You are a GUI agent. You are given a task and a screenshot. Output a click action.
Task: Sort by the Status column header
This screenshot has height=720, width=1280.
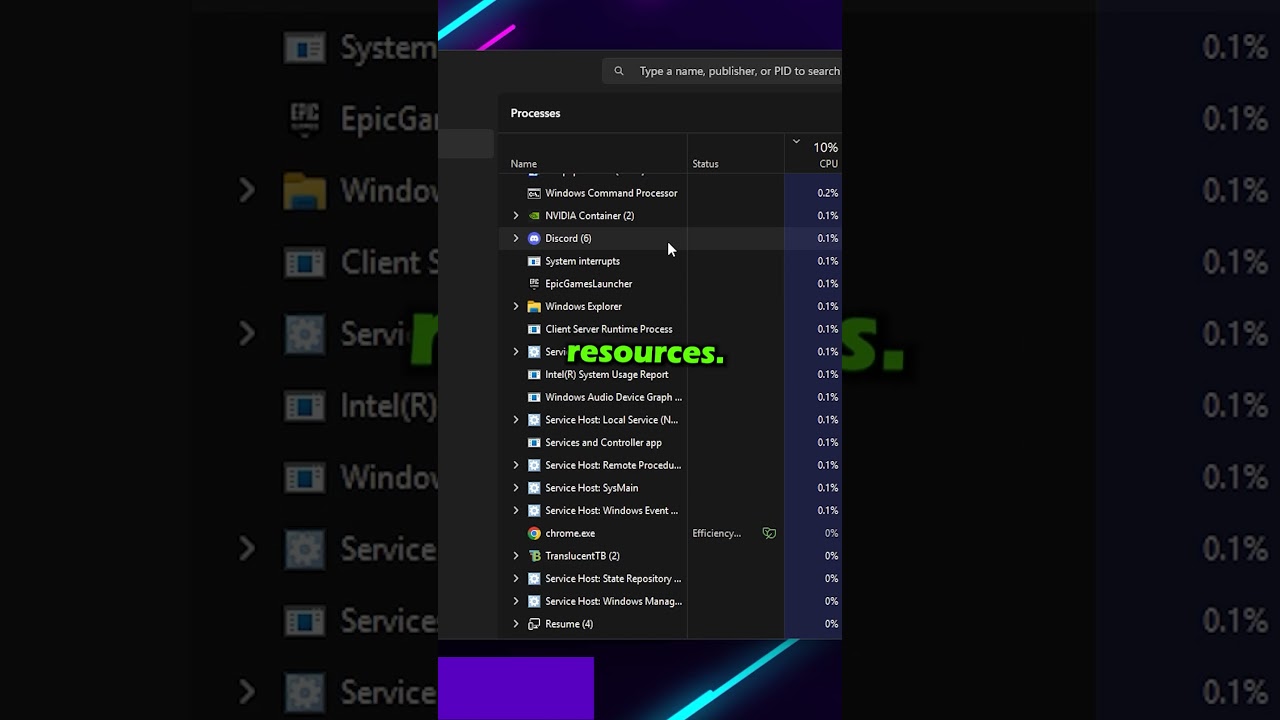705,164
